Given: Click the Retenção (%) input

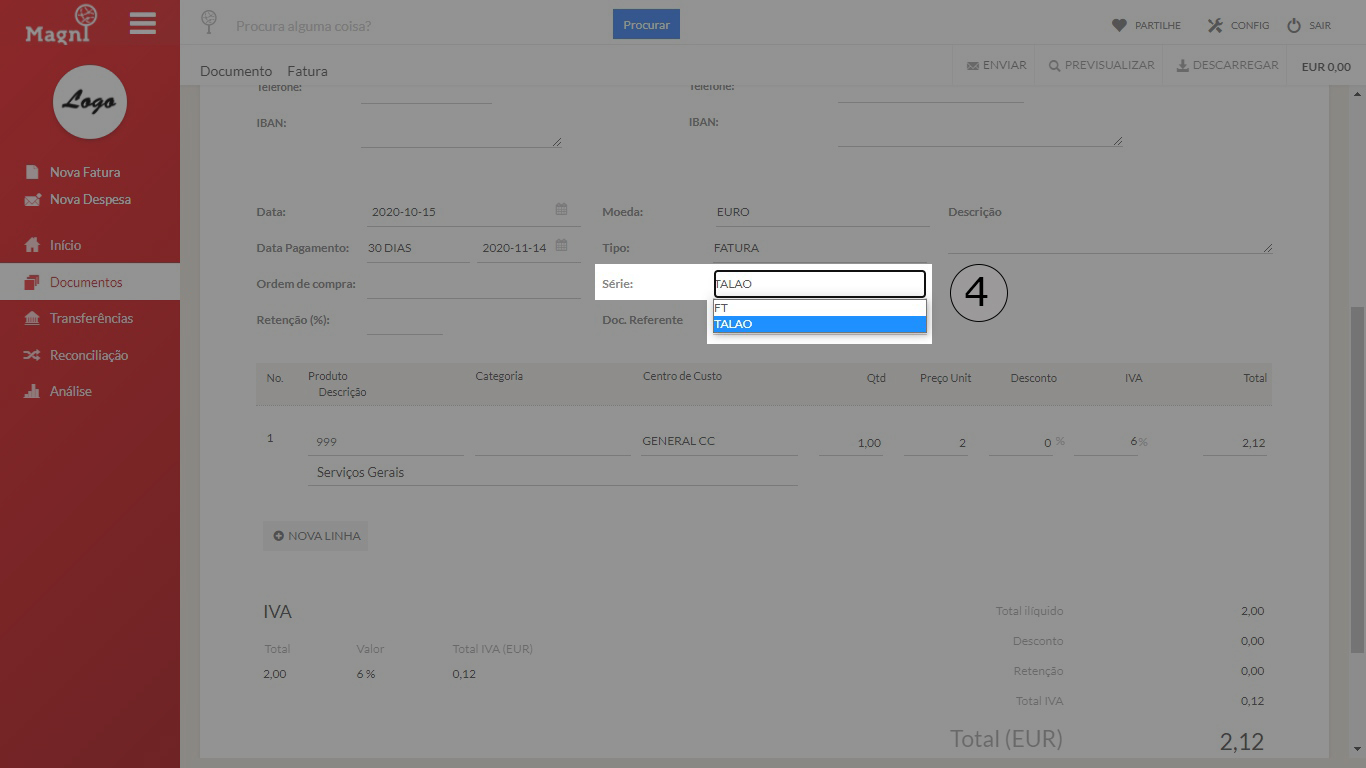Looking at the screenshot, I should pyautogui.click(x=404, y=320).
